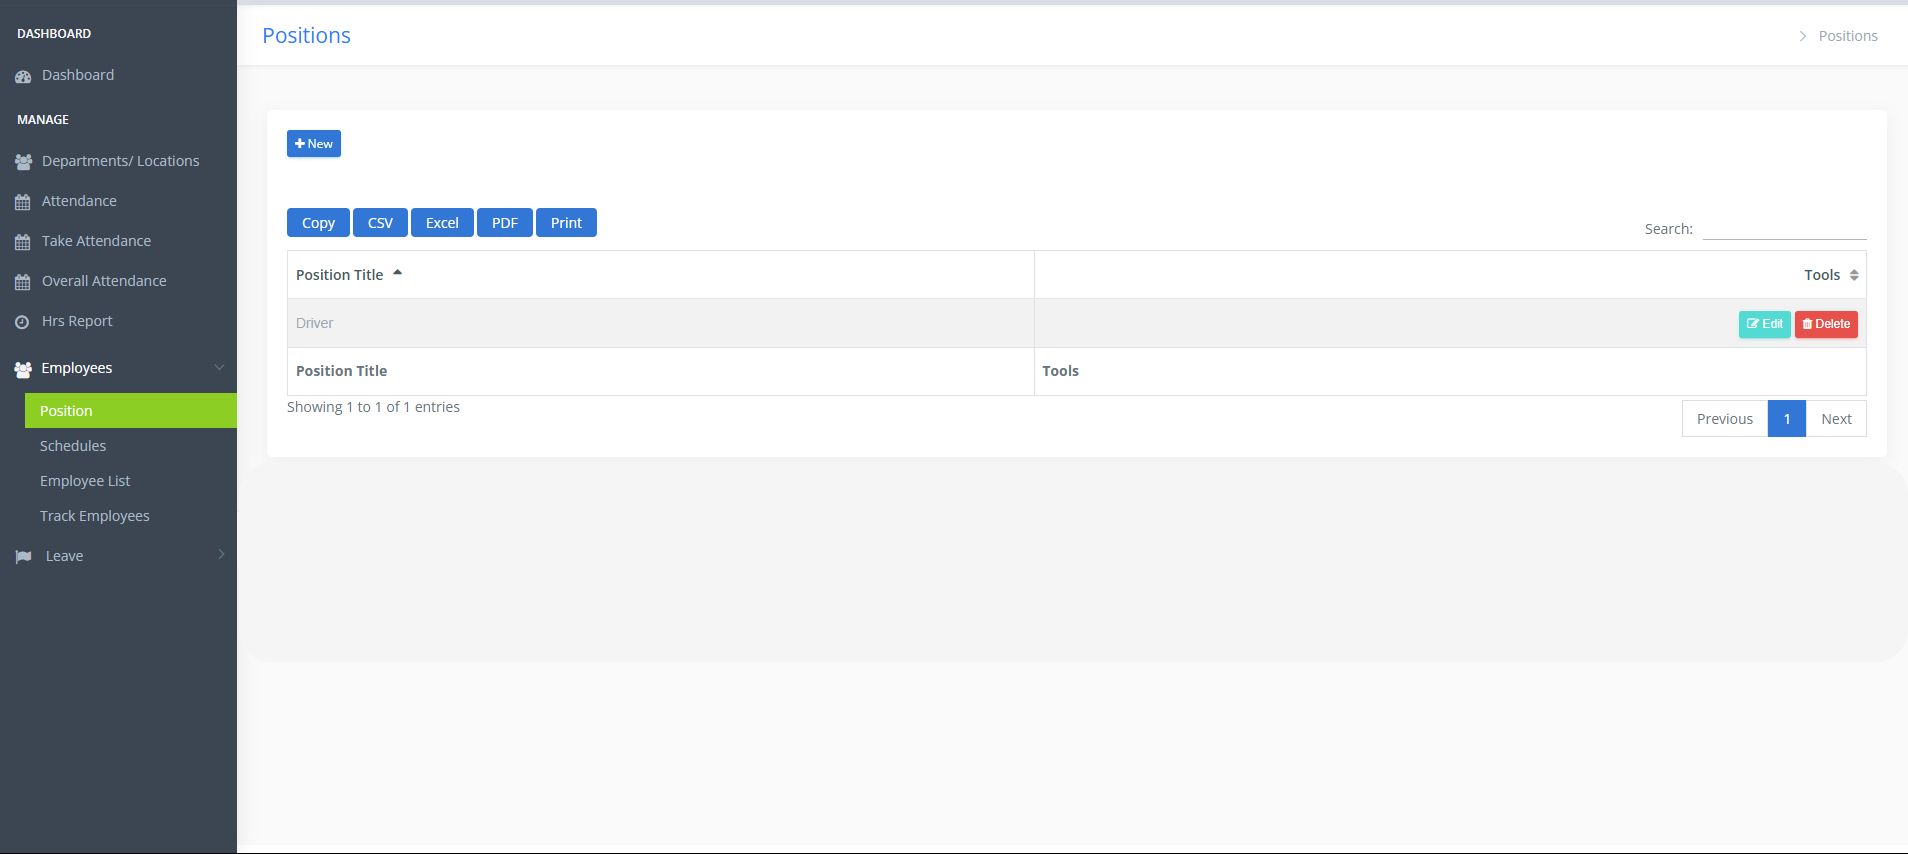Viewport: 1908px width, 854px height.
Task: Click the Departments/ Locations group icon
Action: [x=23, y=162]
